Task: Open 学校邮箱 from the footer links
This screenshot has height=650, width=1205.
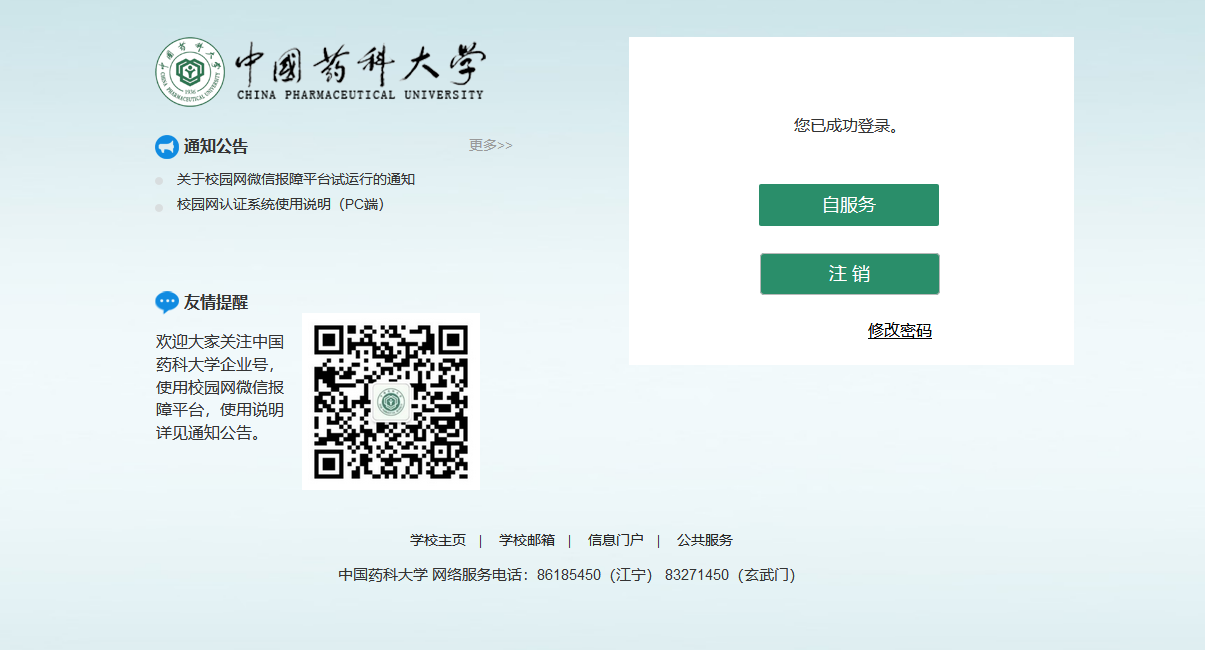Action: (526, 540)
